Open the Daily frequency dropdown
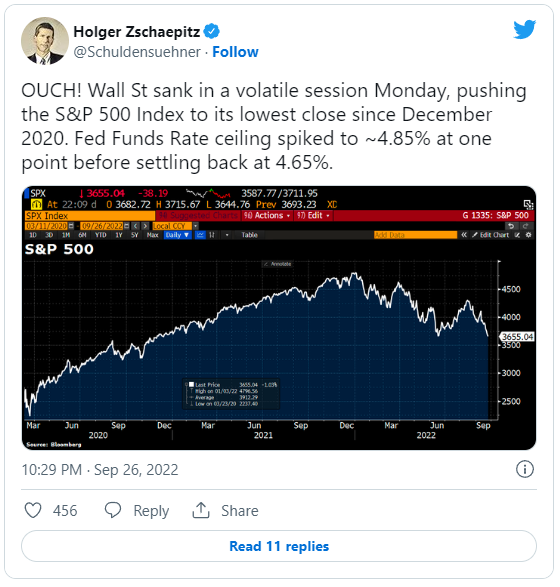The height and width of the screenshot is (587, 560). 177,235
